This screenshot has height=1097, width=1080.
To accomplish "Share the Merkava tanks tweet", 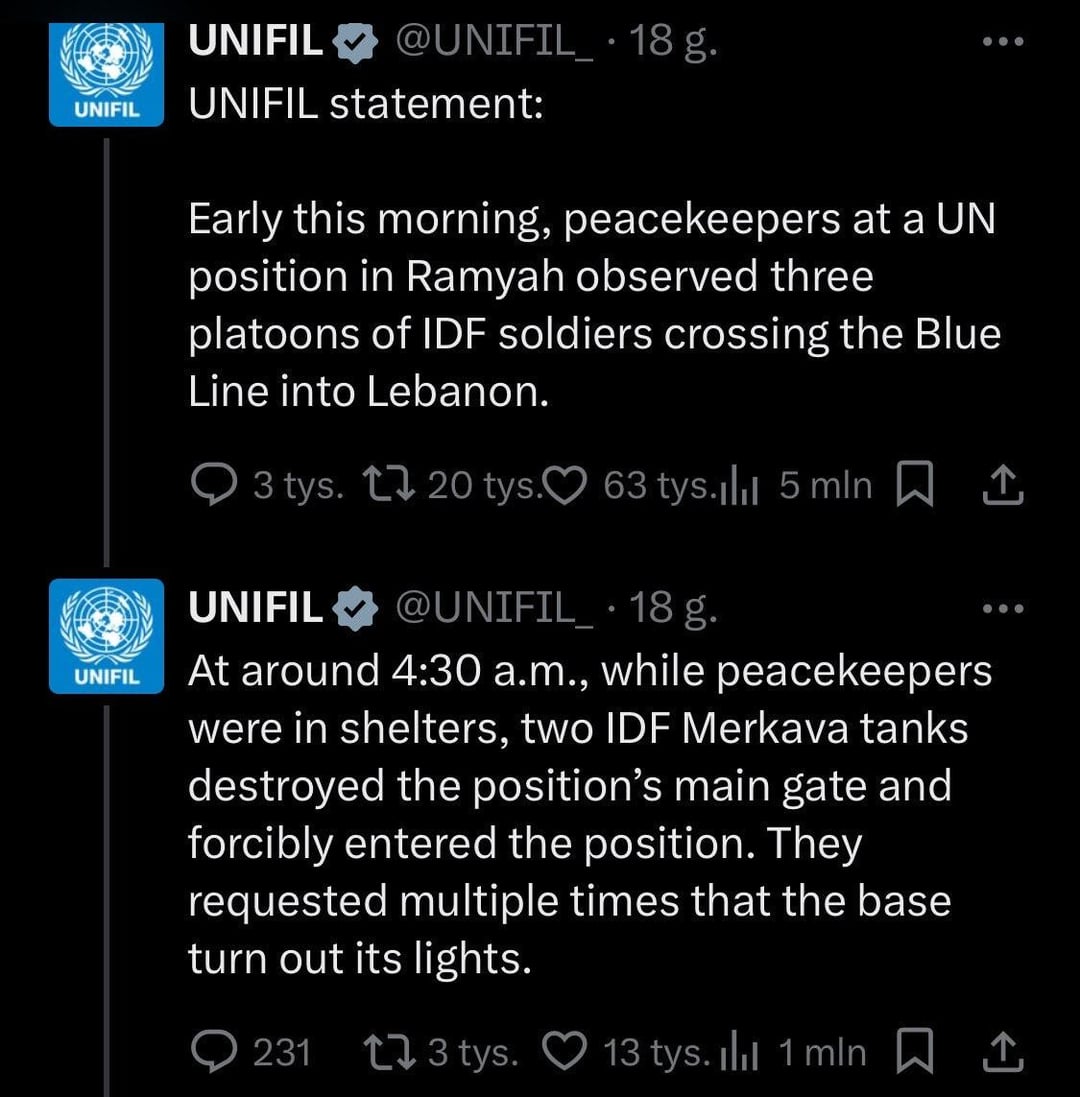I will click(x=1003, y=1052).
